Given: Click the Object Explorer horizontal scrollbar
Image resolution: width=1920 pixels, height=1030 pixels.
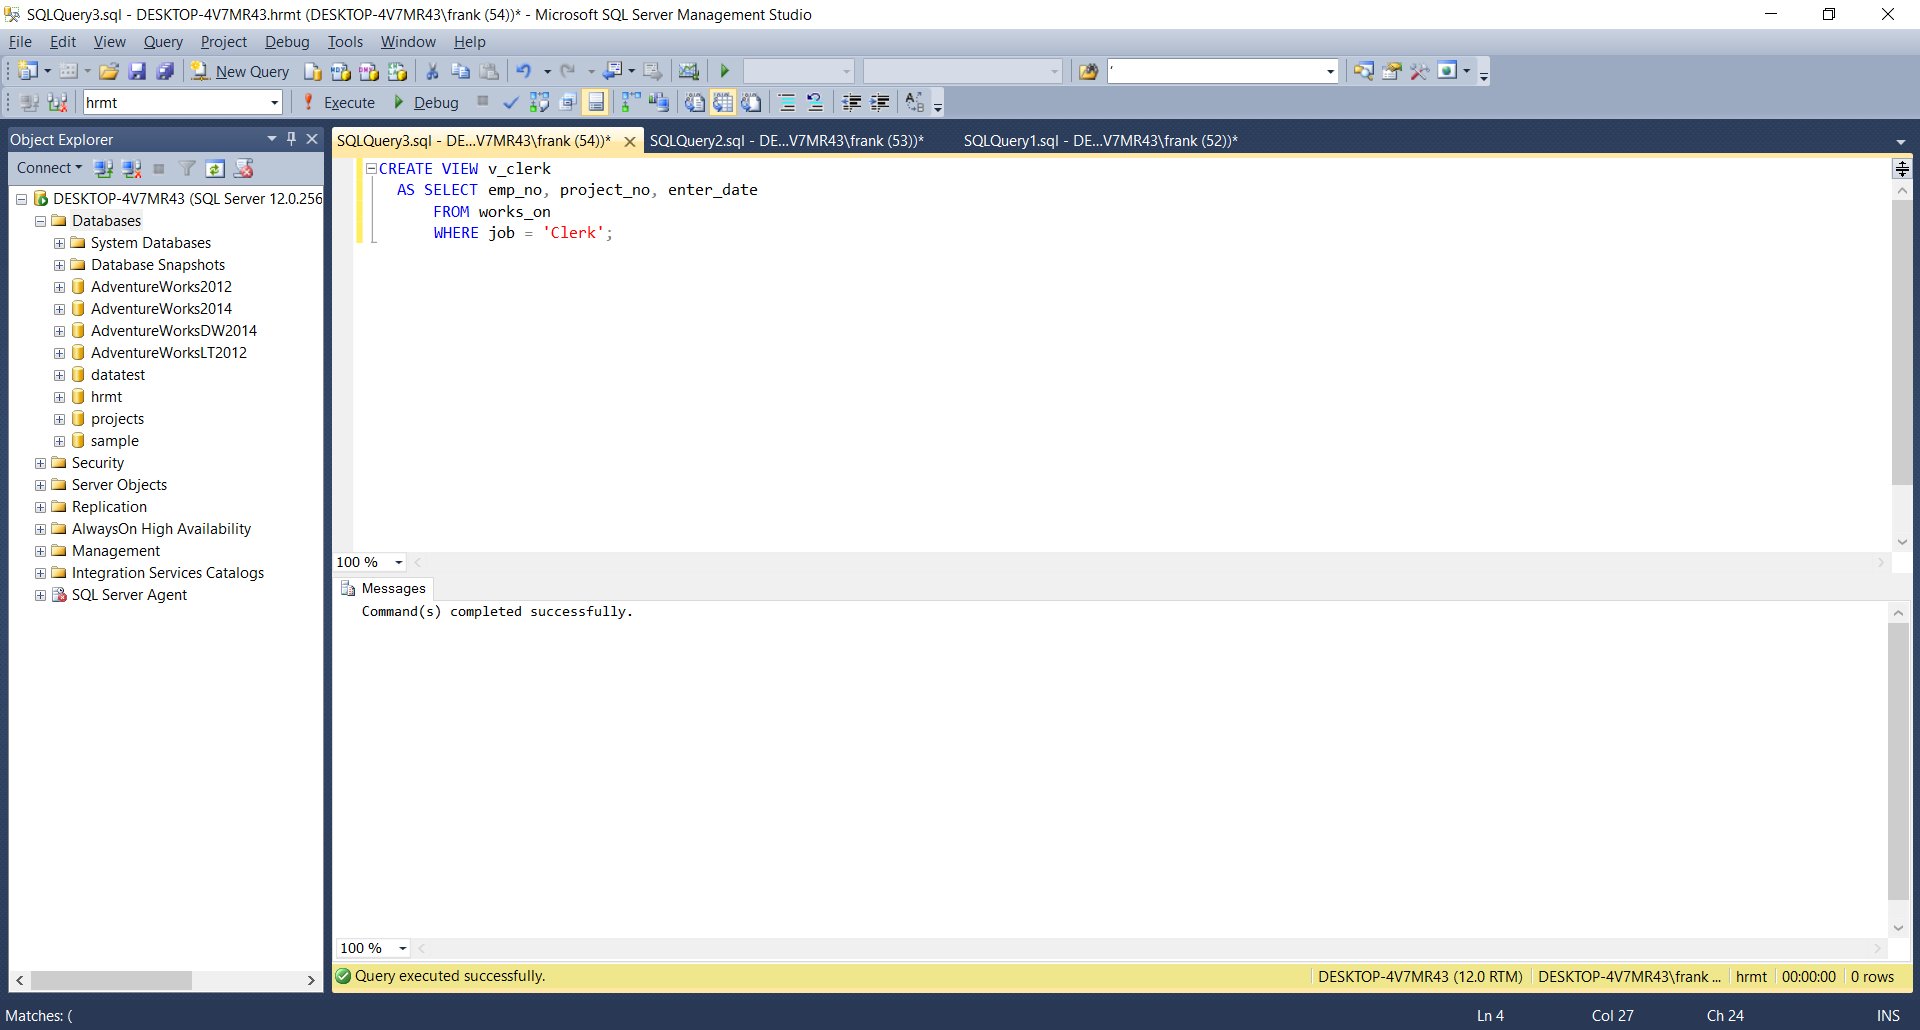Looking at the screenshot, I should coord(112,981).
